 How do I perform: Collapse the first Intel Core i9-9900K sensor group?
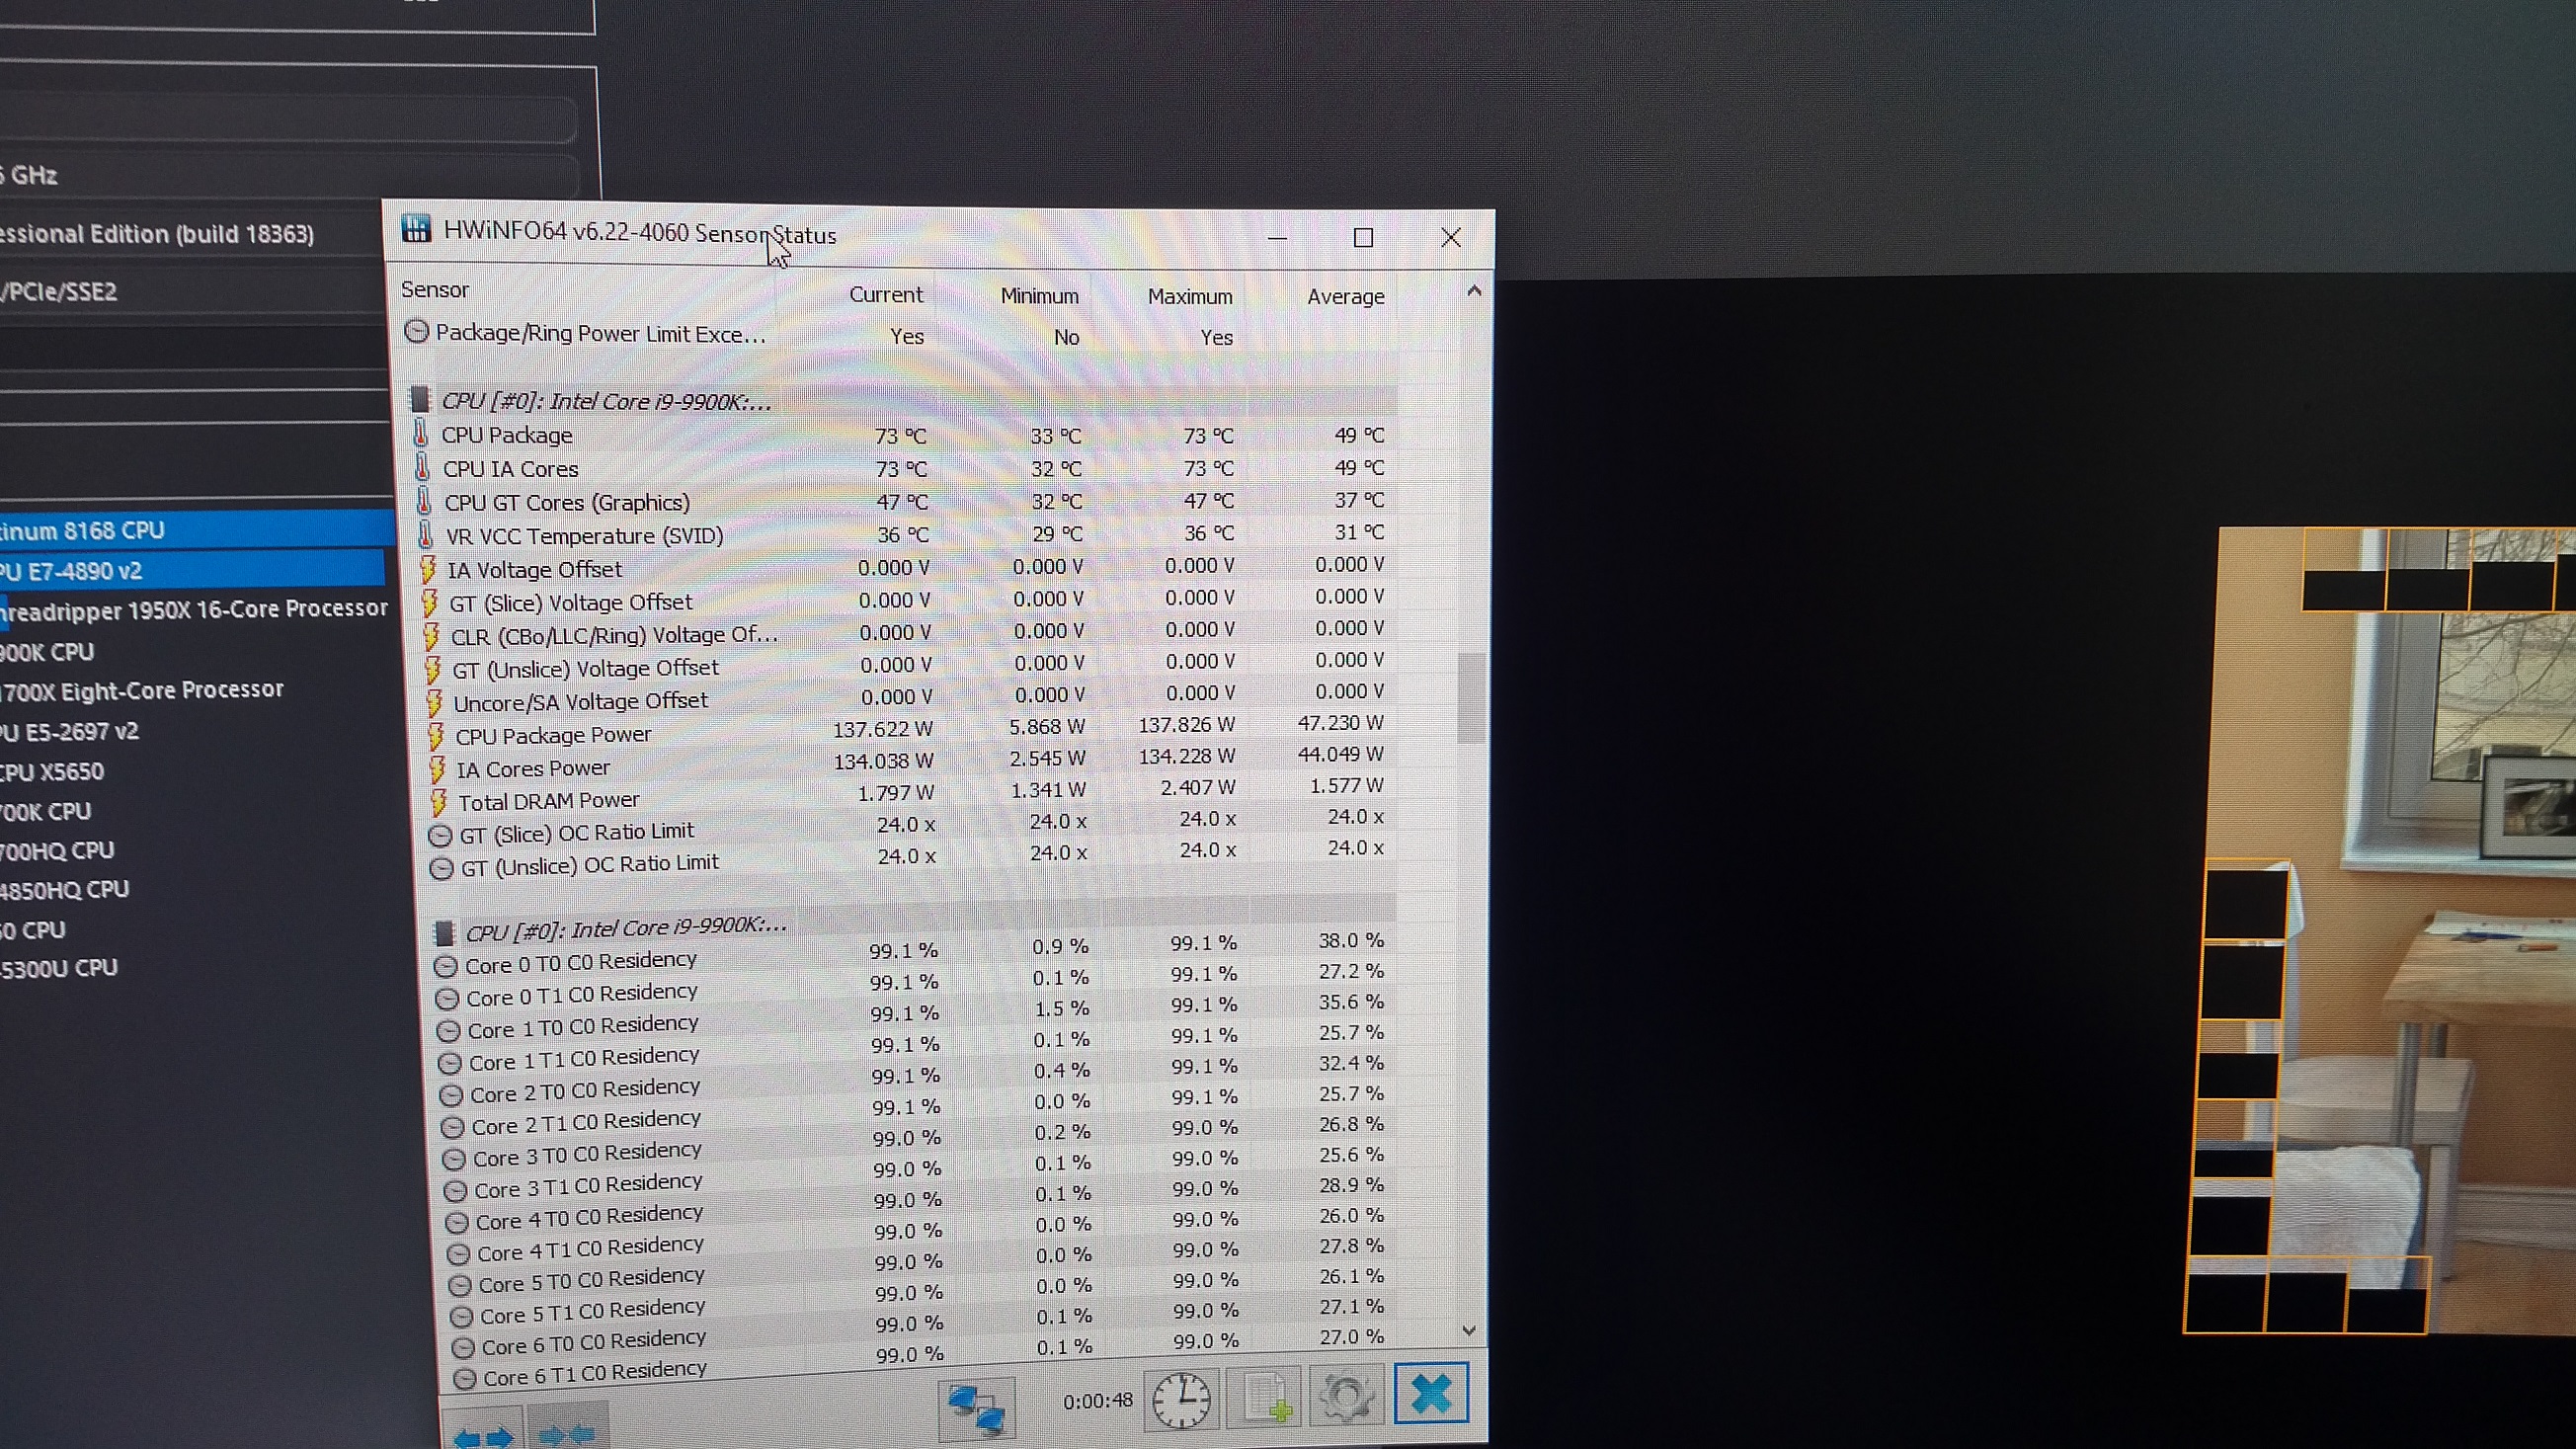pos(606,401)
